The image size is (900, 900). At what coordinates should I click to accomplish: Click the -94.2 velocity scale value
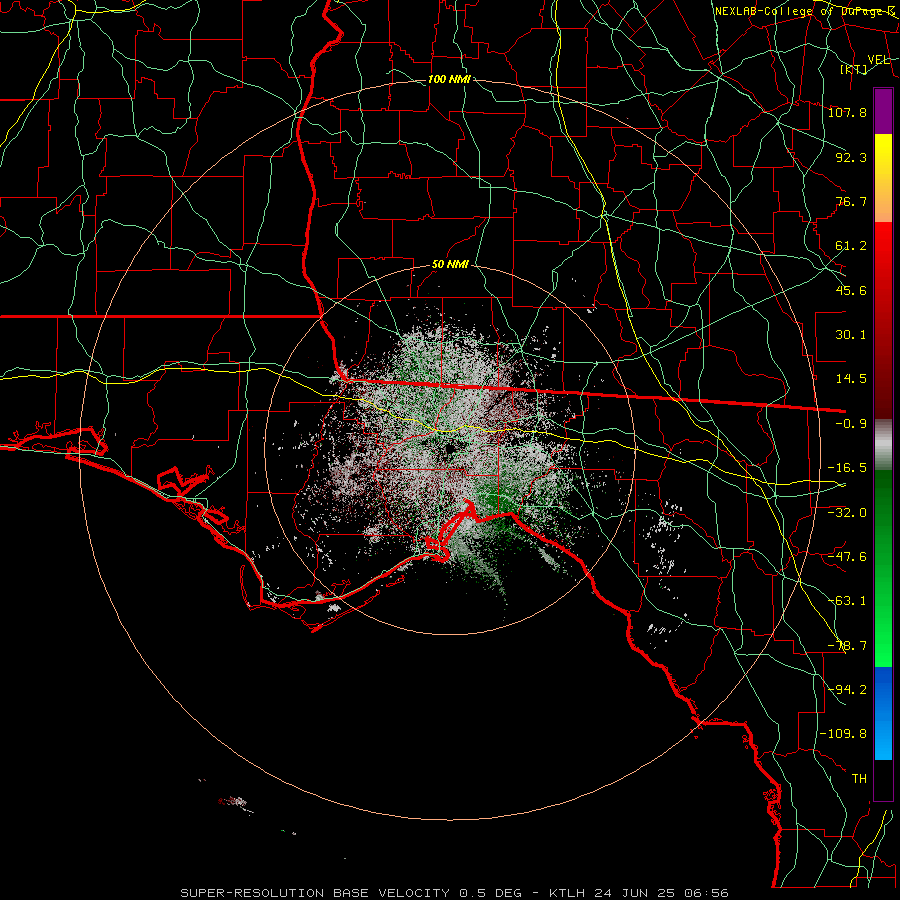[847, 690]
